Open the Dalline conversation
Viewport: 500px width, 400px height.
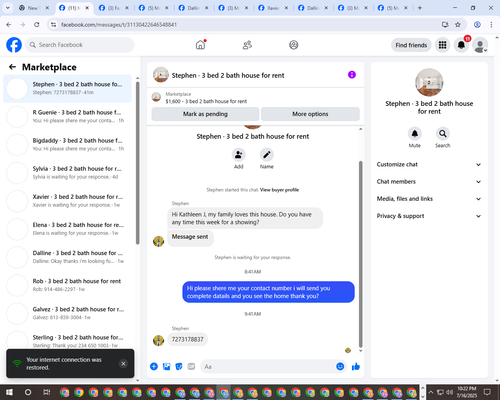click(67, 257)
